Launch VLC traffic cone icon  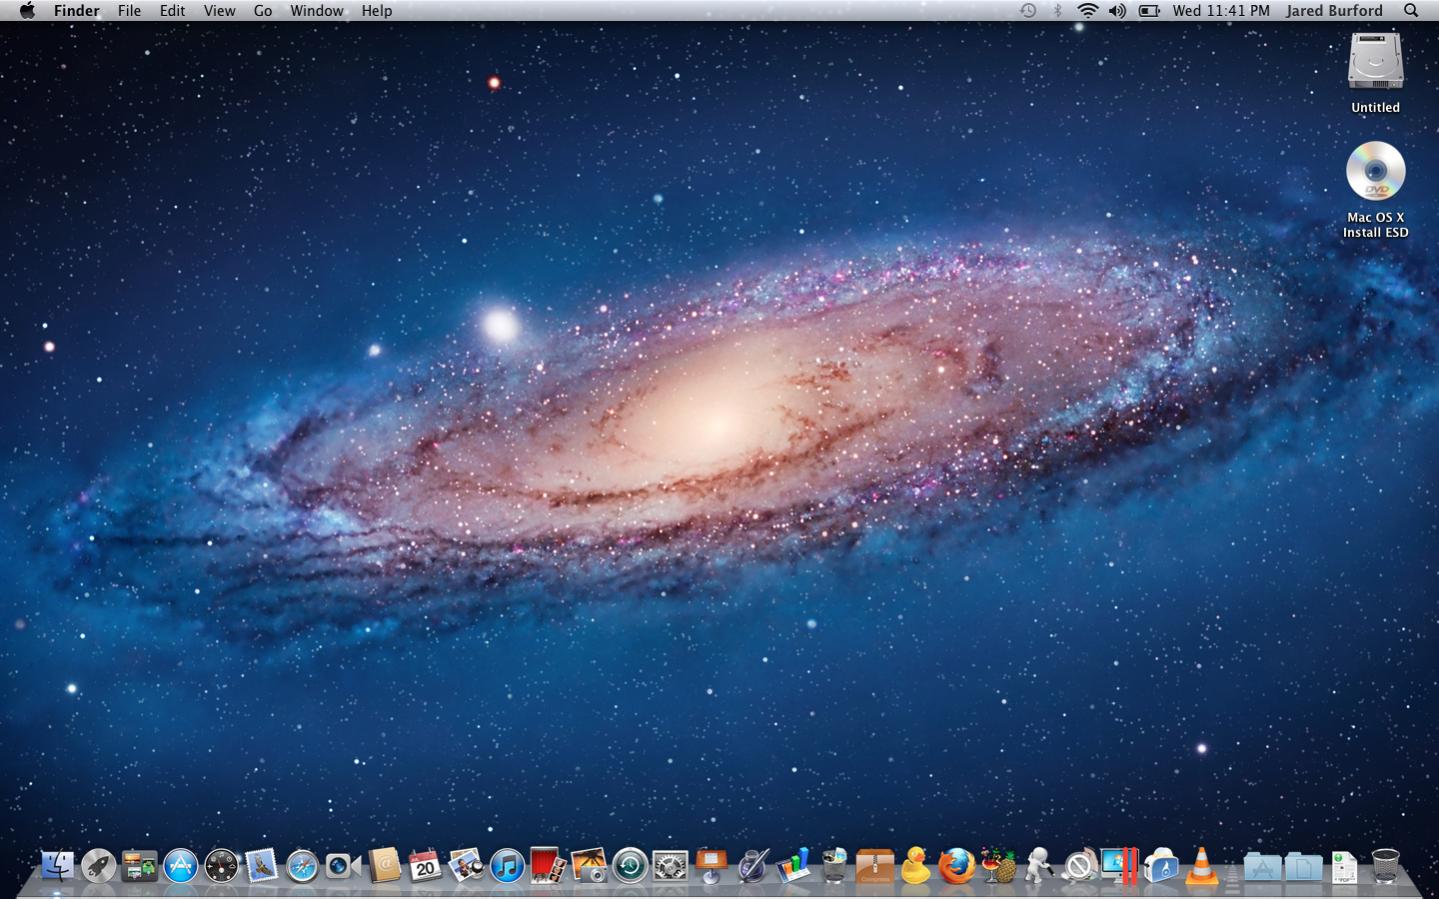tap(1202, 865)
